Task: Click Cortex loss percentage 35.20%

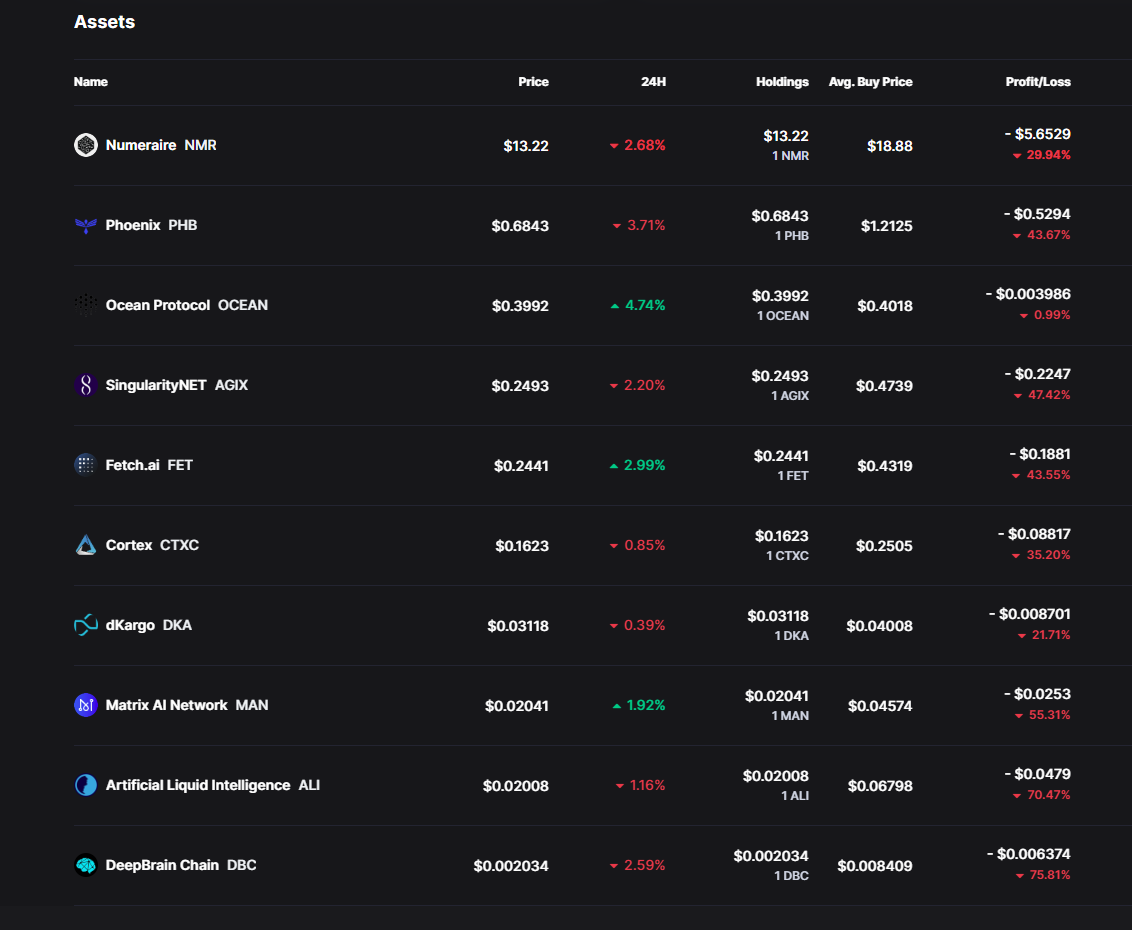Action: tap(1041, 555)
